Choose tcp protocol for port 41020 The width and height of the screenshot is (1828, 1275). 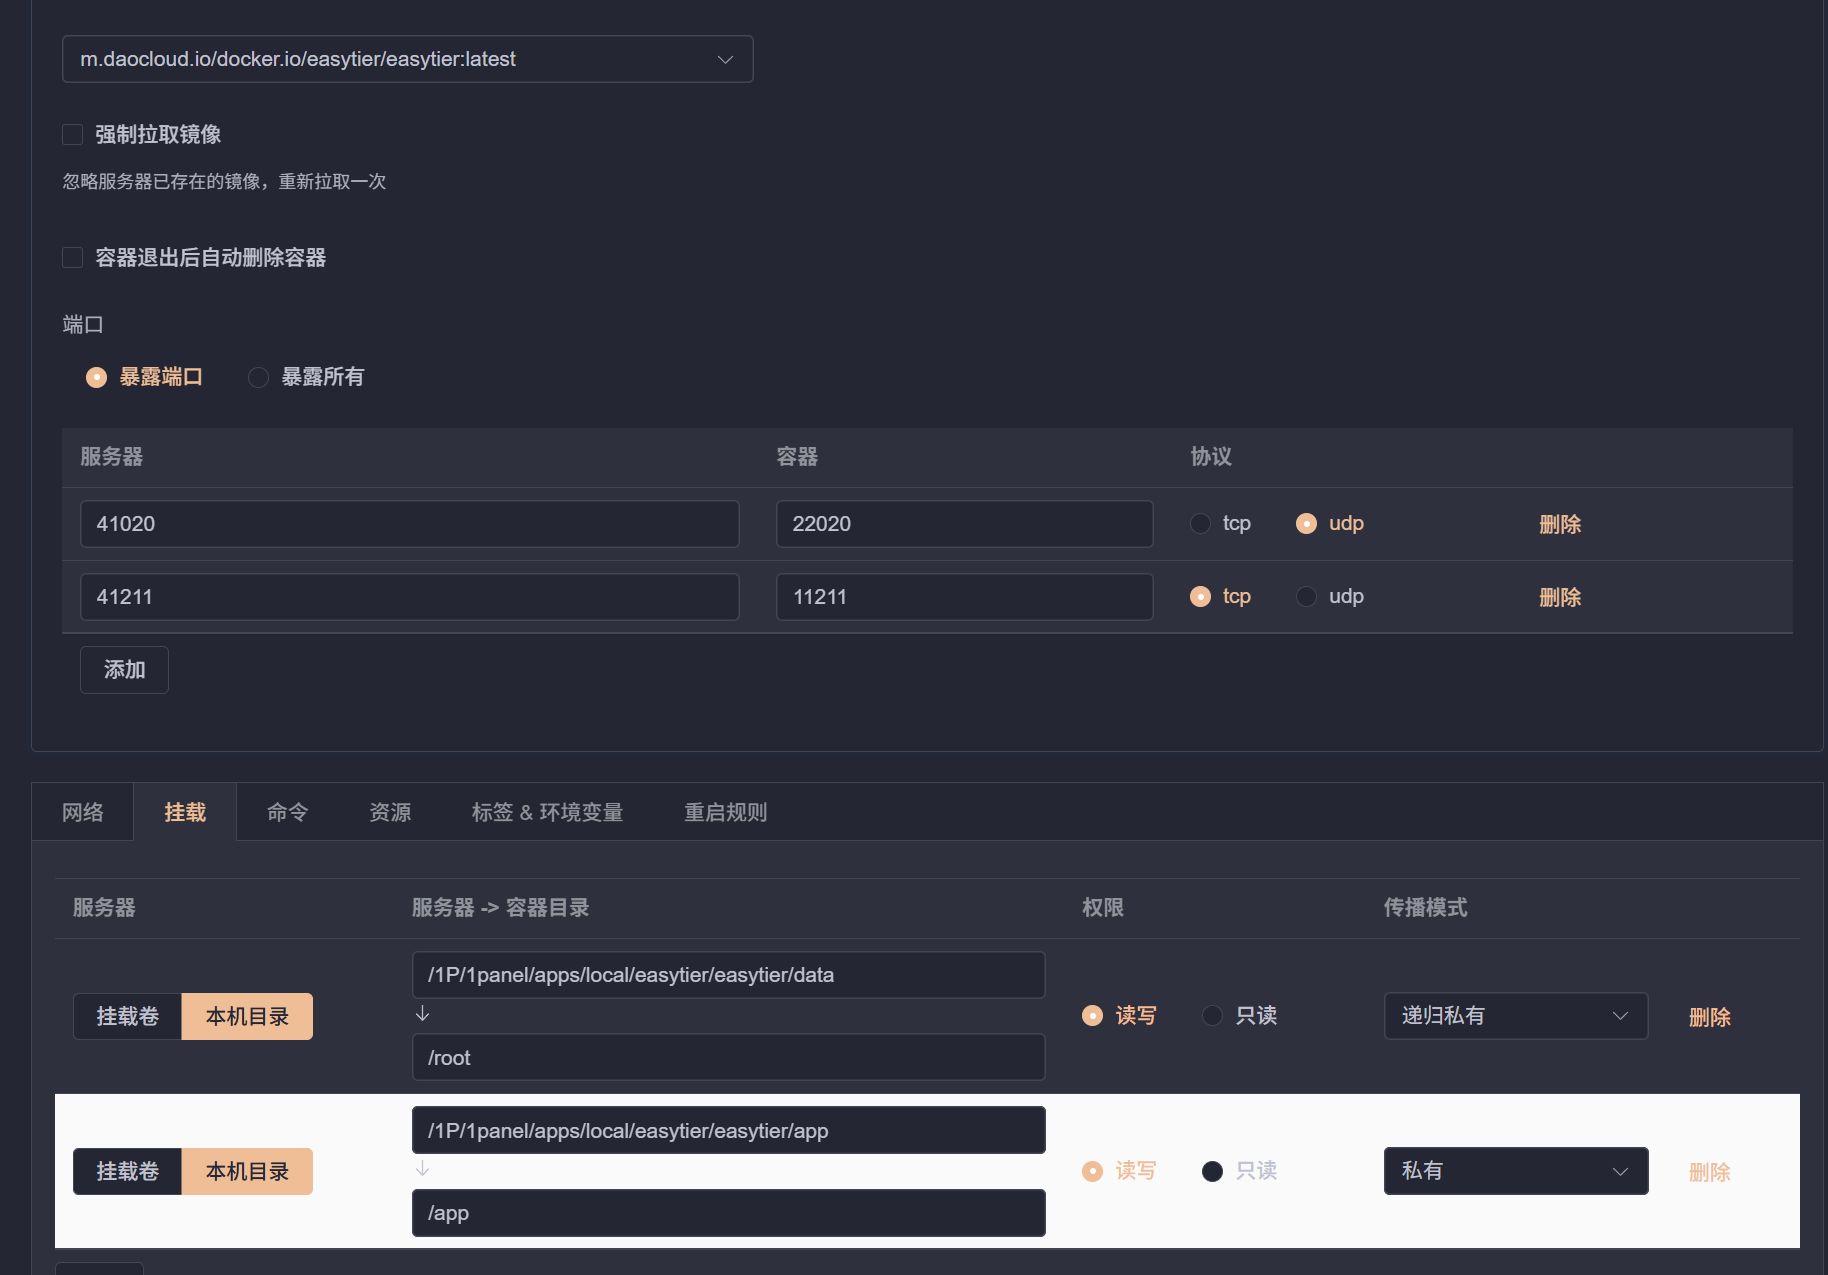pos(1201,524)
